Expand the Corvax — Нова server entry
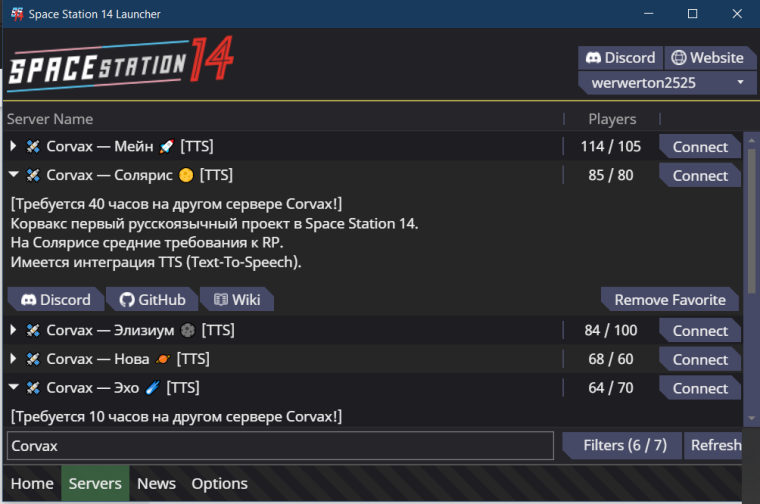The width and height of the screenshot is (760, 504). click(13, 359)
